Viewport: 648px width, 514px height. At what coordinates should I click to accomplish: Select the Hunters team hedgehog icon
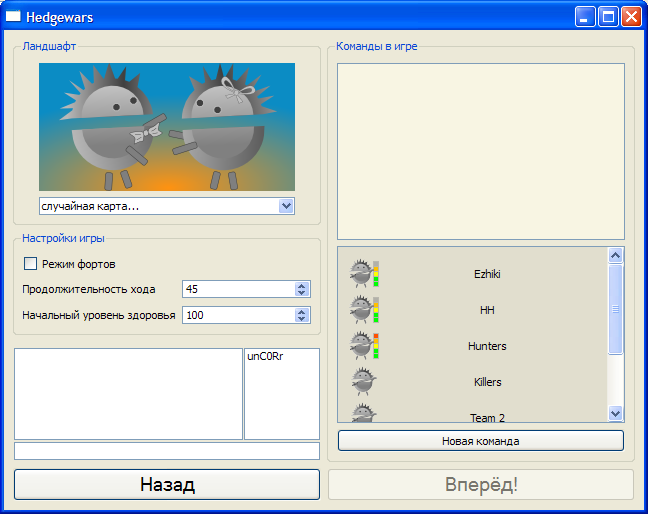(x=361, y=345)
